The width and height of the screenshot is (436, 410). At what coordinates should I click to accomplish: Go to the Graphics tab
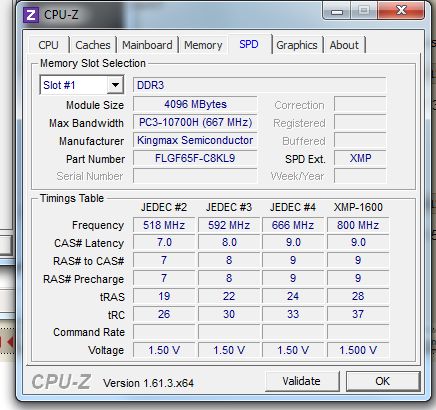[x=297, y=45]
